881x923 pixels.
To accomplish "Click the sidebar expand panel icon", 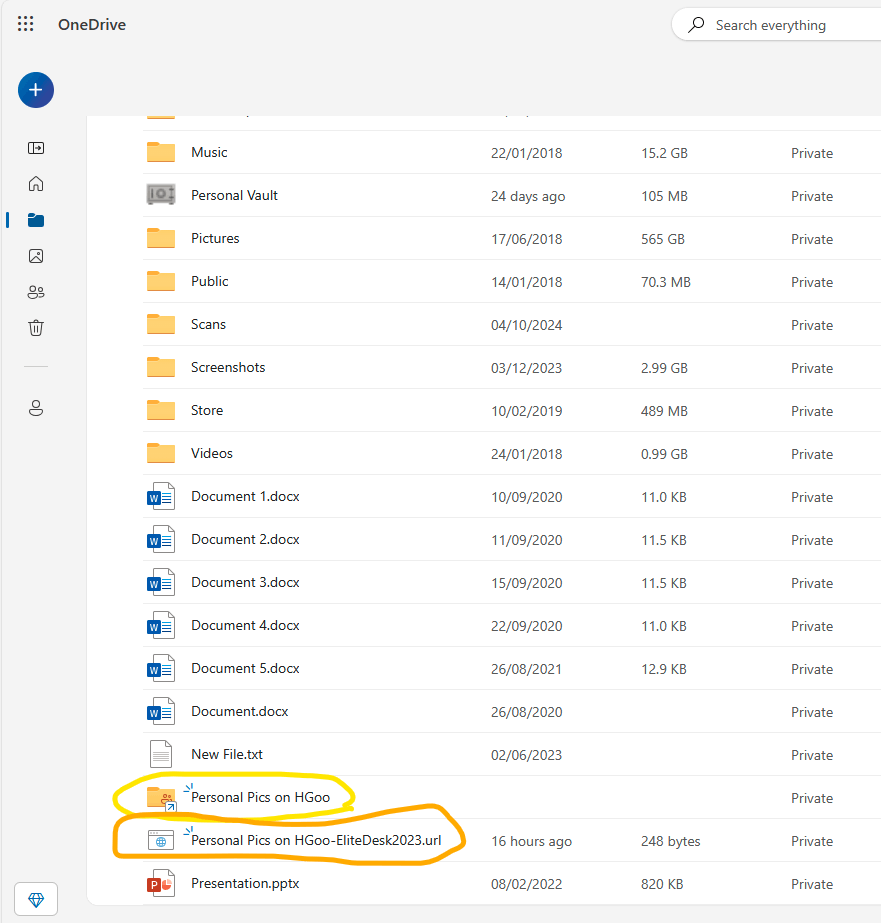I will 36,148.
